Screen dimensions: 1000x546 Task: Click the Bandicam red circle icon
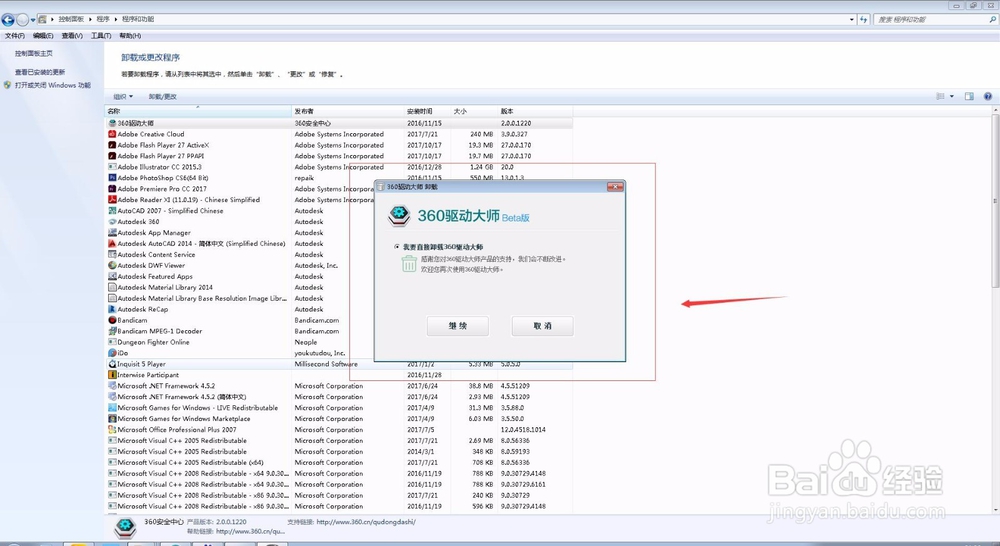tap(112, 320)
